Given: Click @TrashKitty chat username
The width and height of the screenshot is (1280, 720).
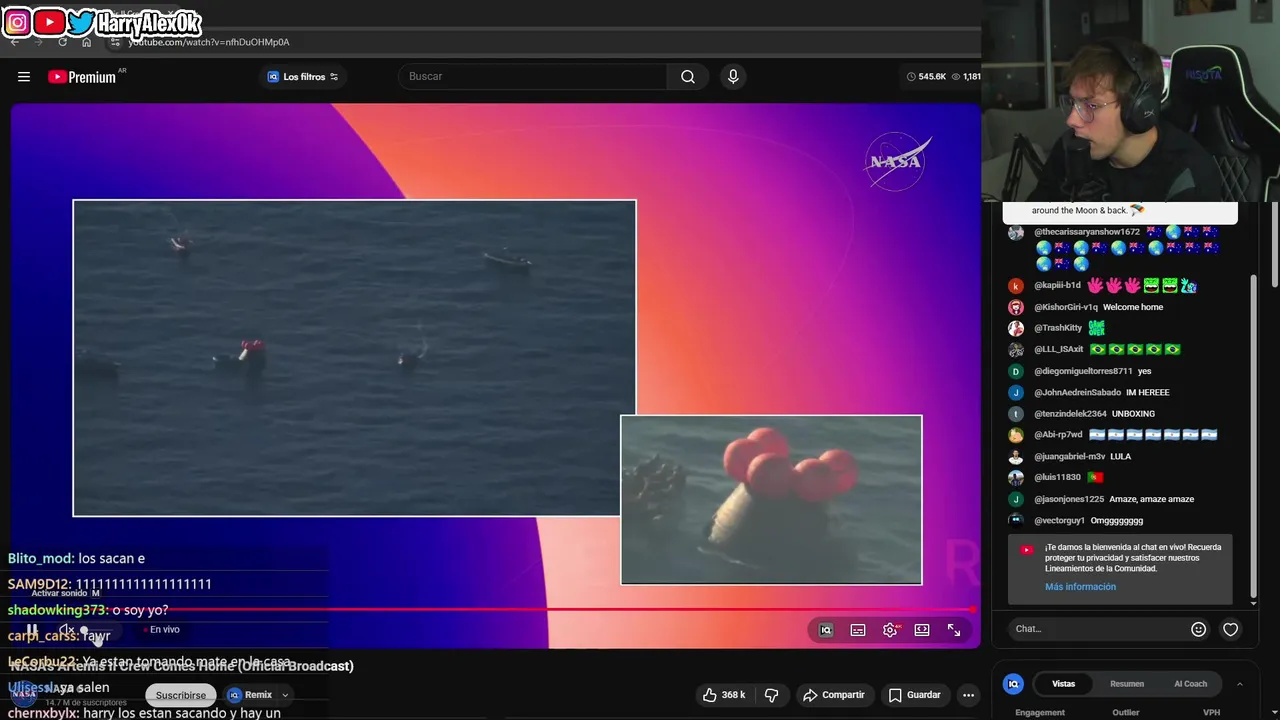Looking at the screenshot, I should coord(1058,328).
